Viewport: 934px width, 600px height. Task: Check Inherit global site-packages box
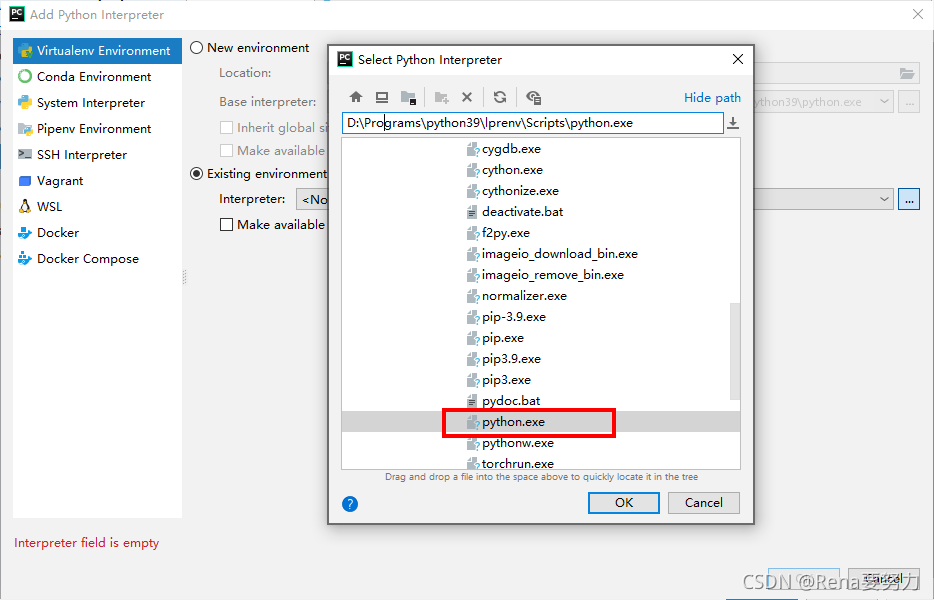coord(226,128)
